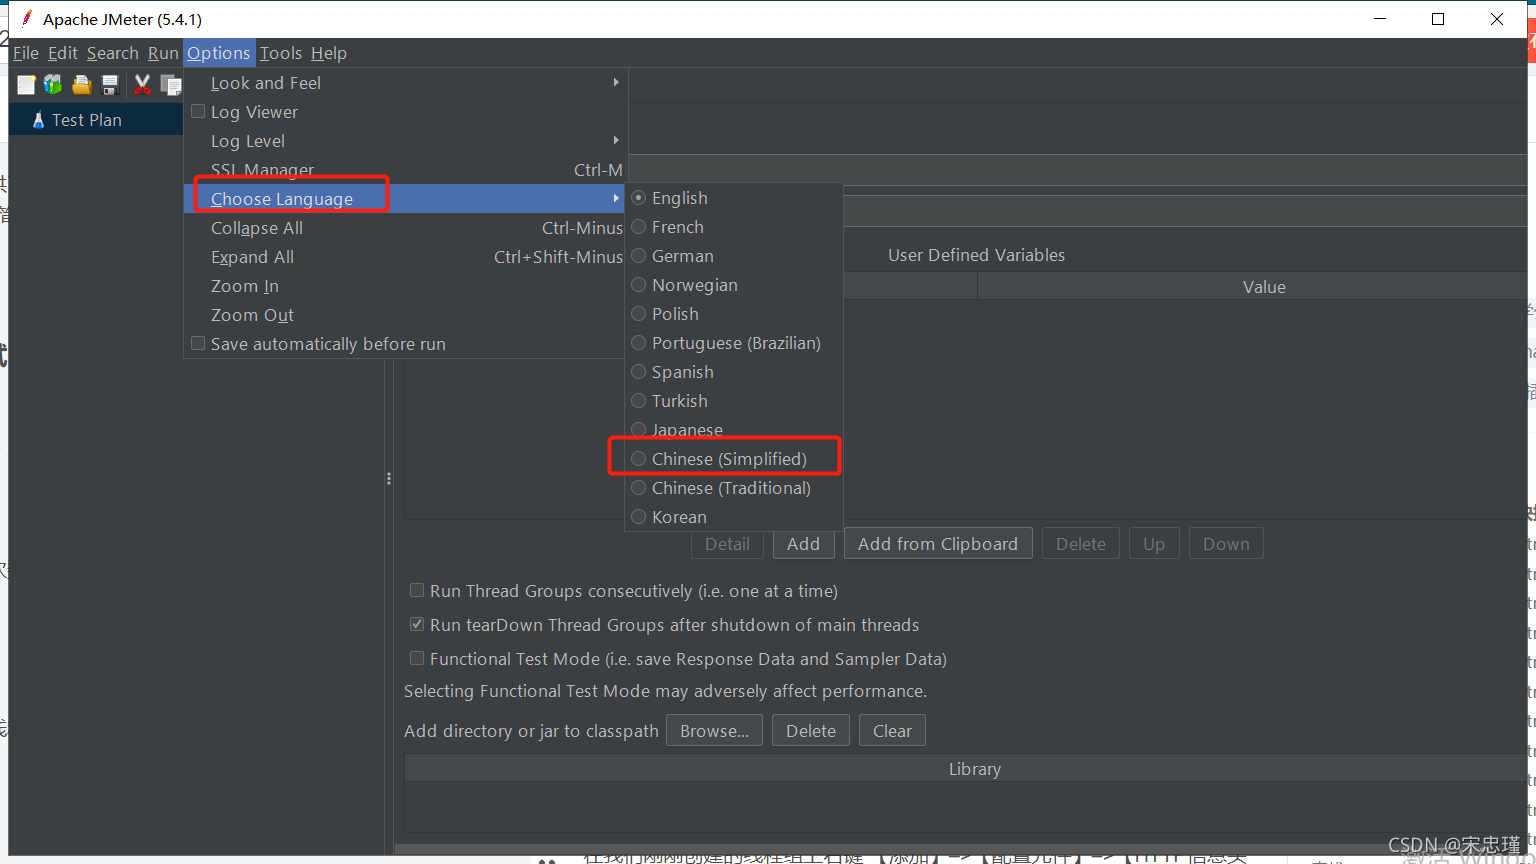The width and height of the screenshot is (1536, 864).
Task: Click the Cut scissors icon
Action: coord(142,85)
